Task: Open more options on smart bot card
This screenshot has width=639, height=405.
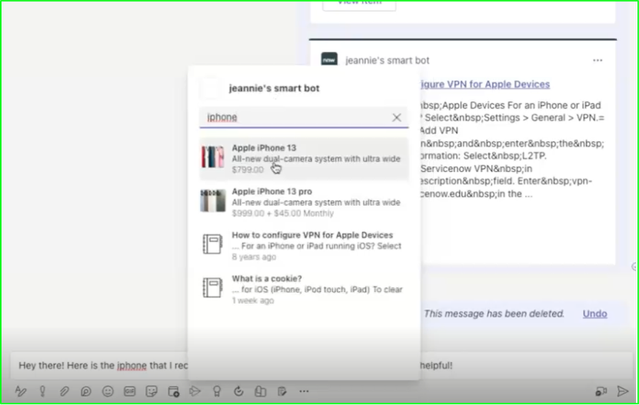Action: click(x=597, y=60)
